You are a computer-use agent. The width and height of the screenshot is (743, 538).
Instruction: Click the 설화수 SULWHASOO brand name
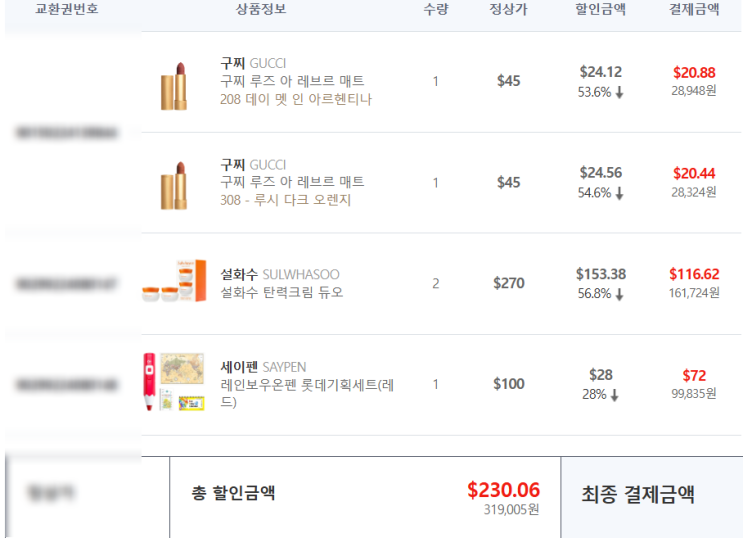pos(280,274)
